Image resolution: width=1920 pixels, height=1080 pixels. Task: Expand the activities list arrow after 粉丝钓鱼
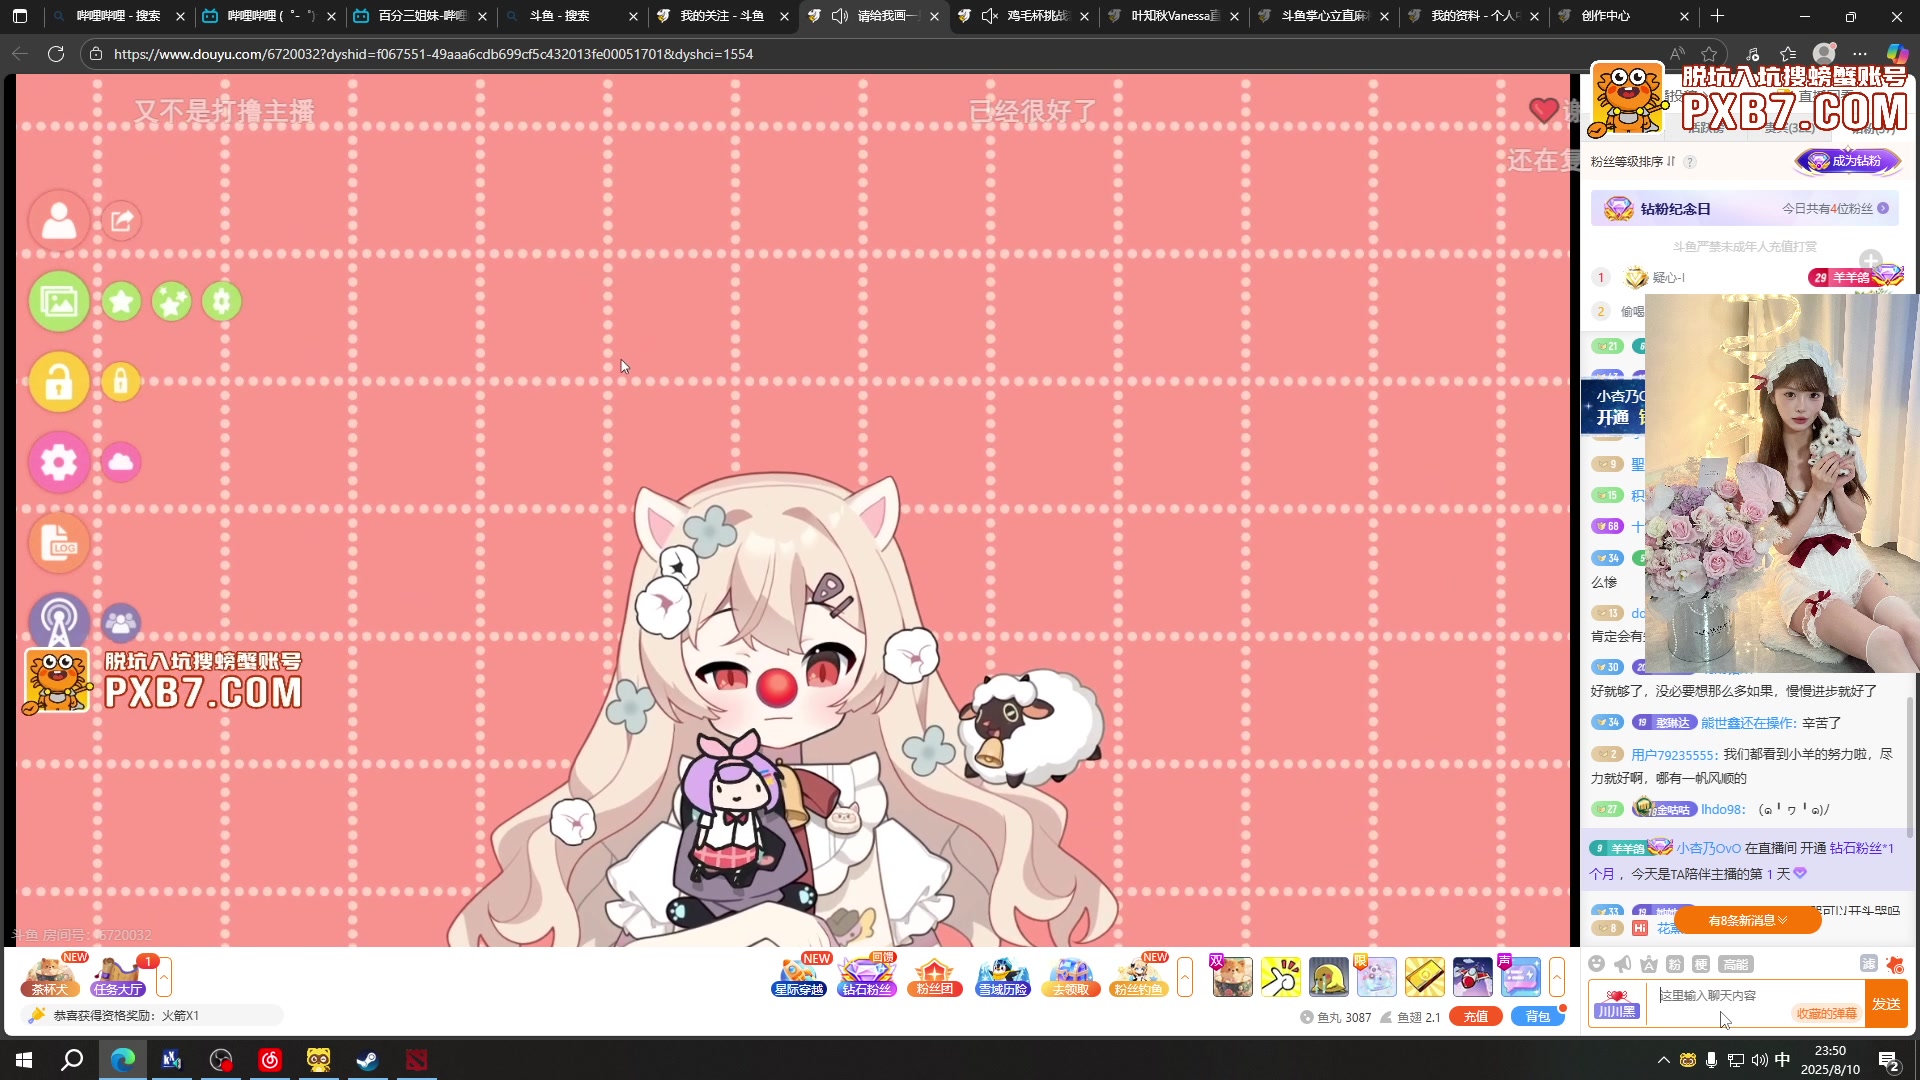click(1185, 977)
